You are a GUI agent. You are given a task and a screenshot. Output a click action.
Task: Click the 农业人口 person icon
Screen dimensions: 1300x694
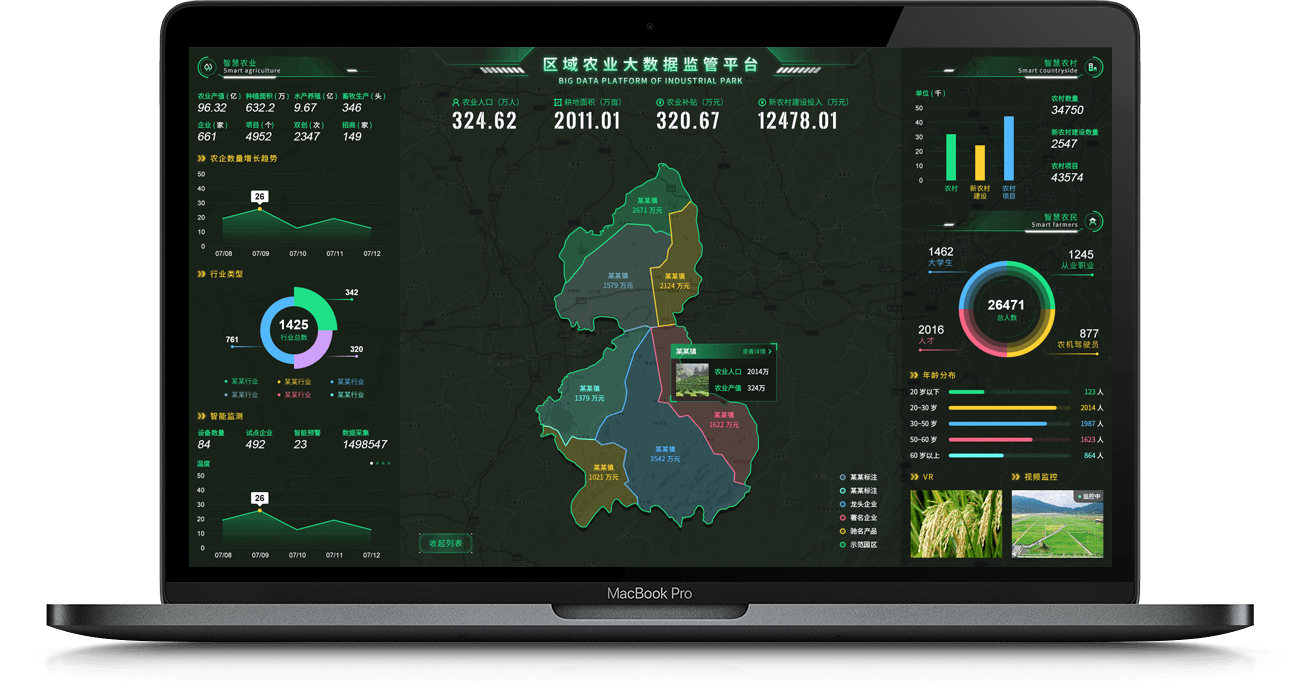tap(455, 102)
